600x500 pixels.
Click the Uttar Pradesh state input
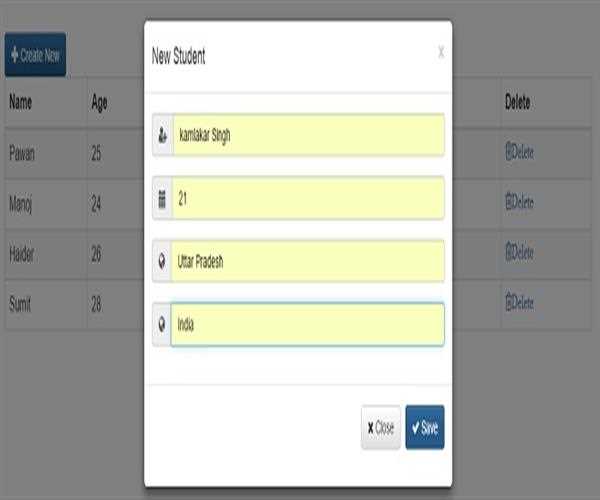coord(307,262)
